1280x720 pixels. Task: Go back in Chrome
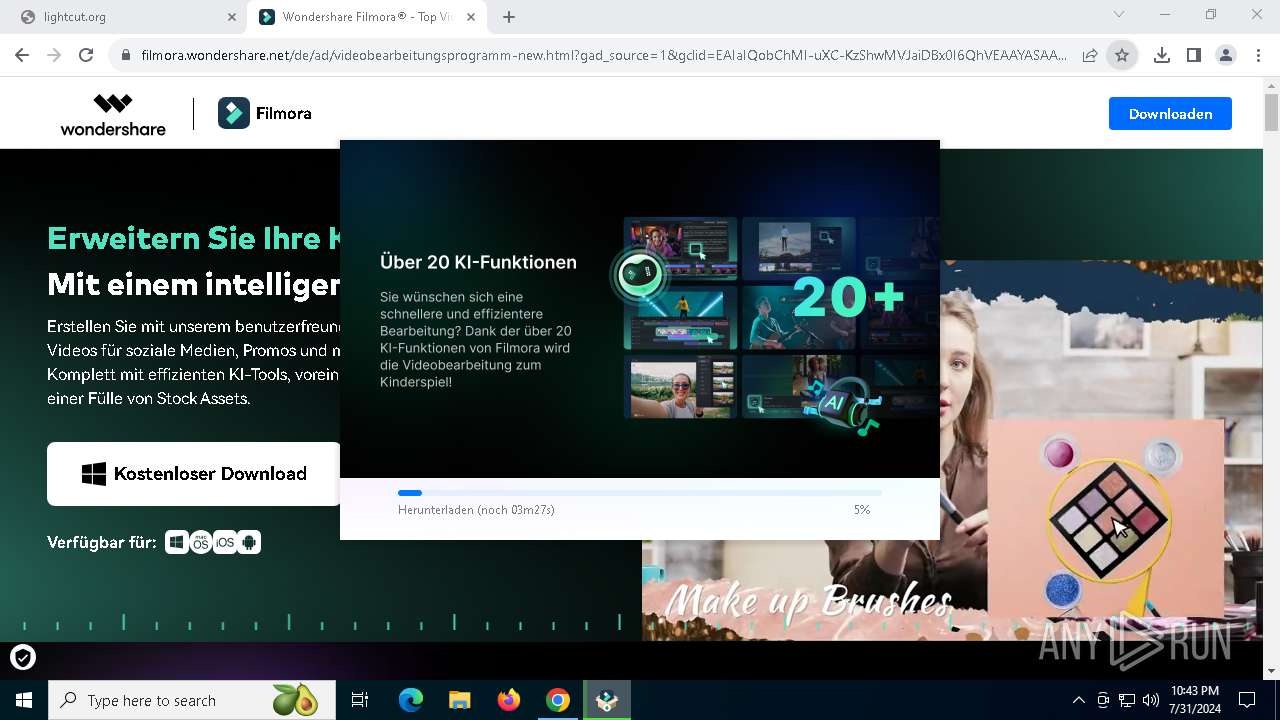coord(22,55)
